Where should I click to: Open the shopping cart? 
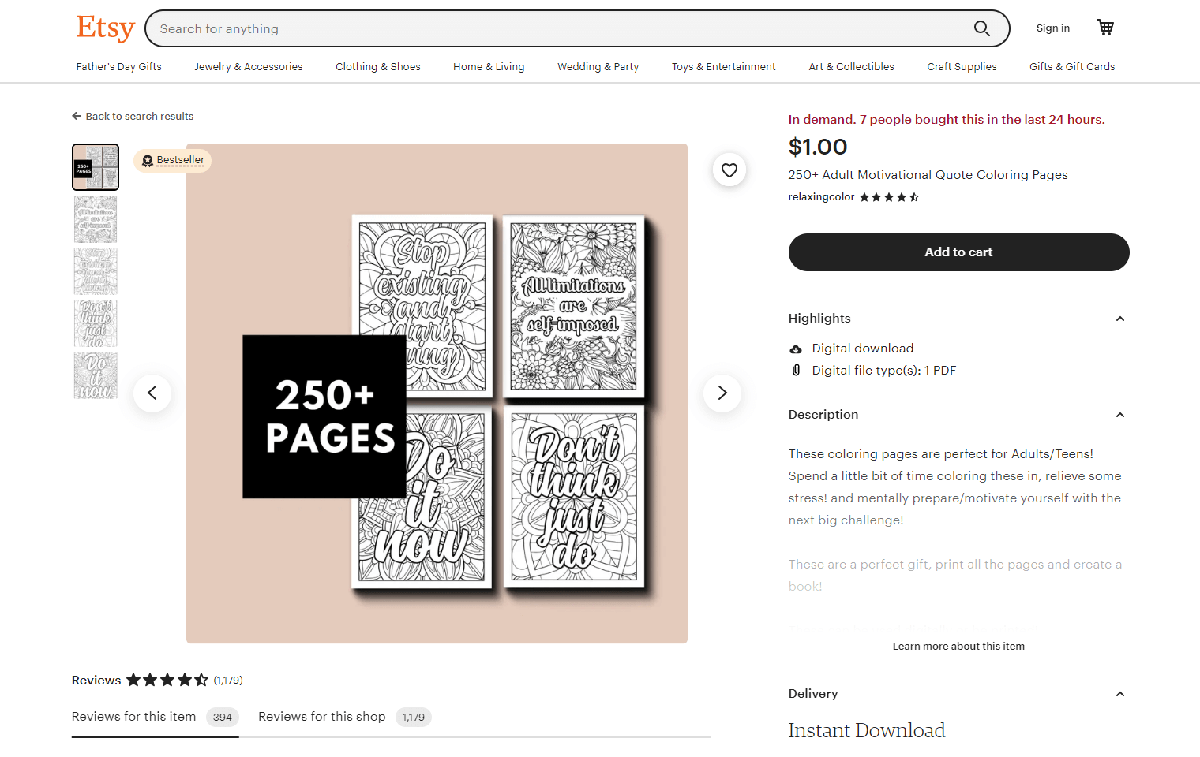1105,28
